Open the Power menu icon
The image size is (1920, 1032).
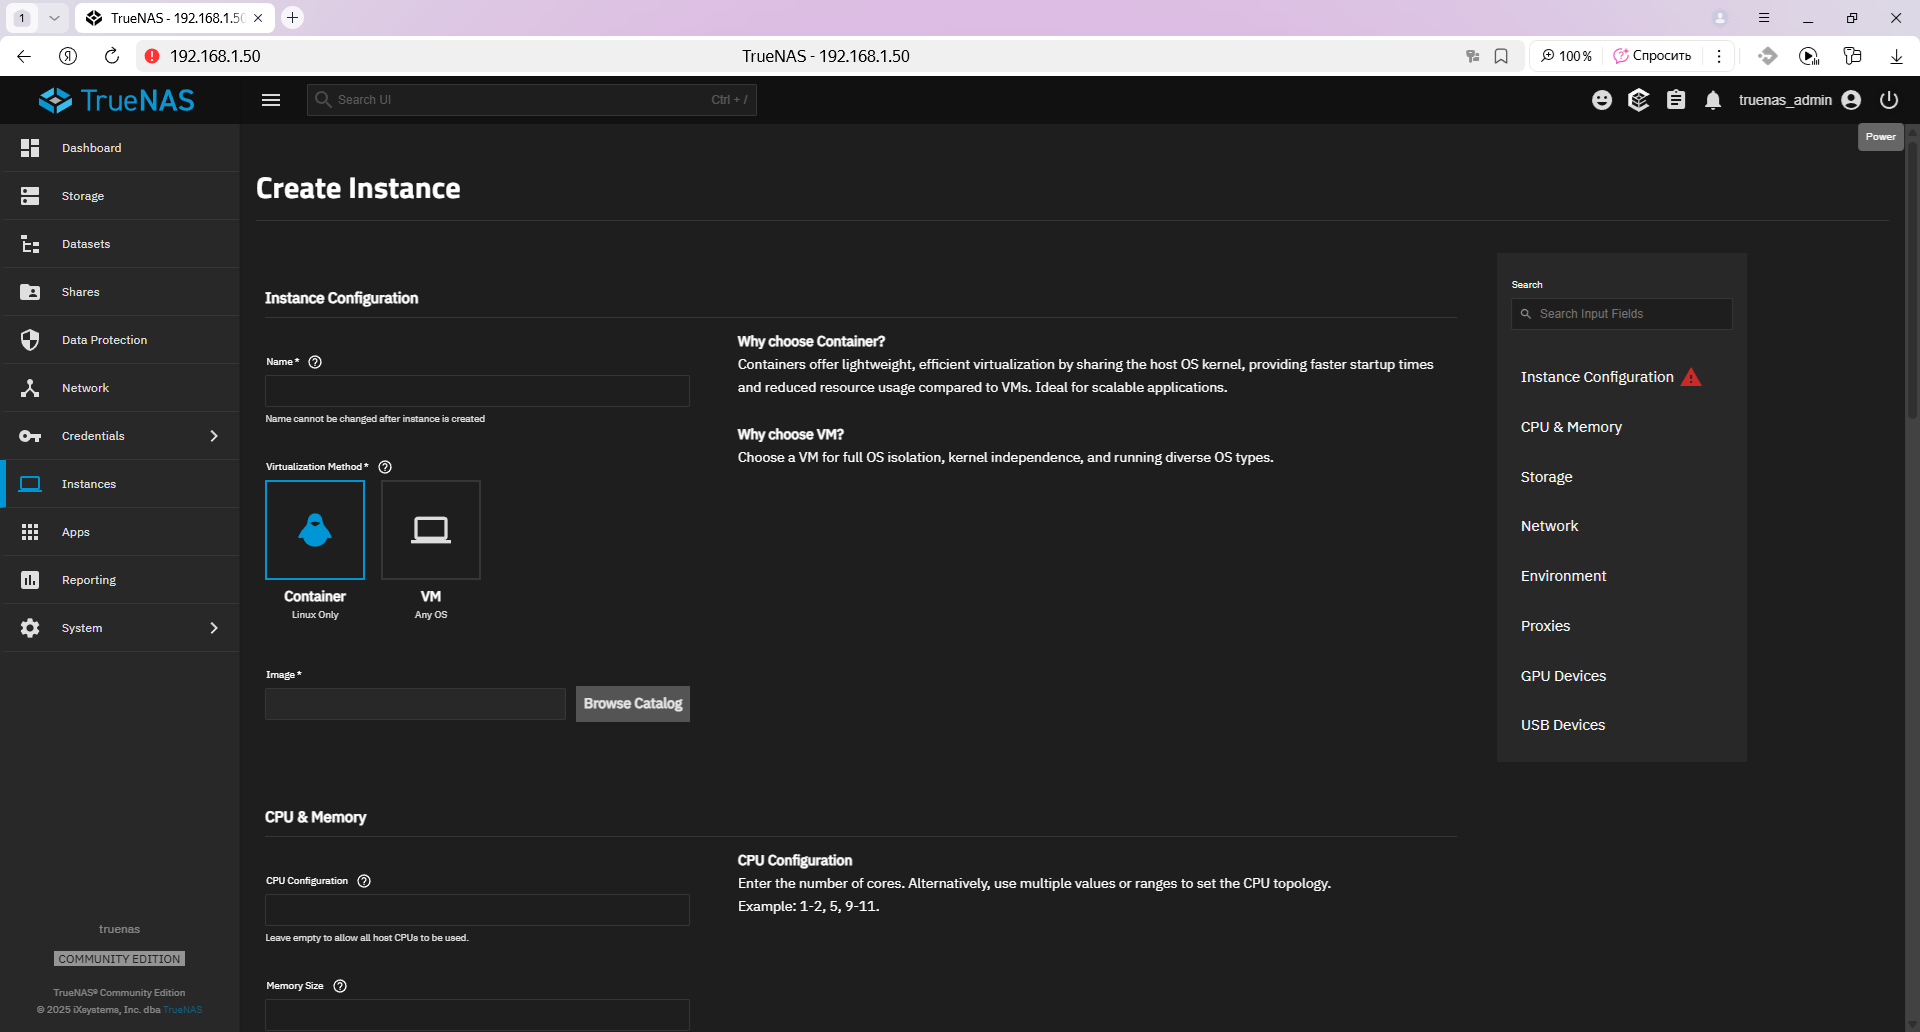point(1889,100)
